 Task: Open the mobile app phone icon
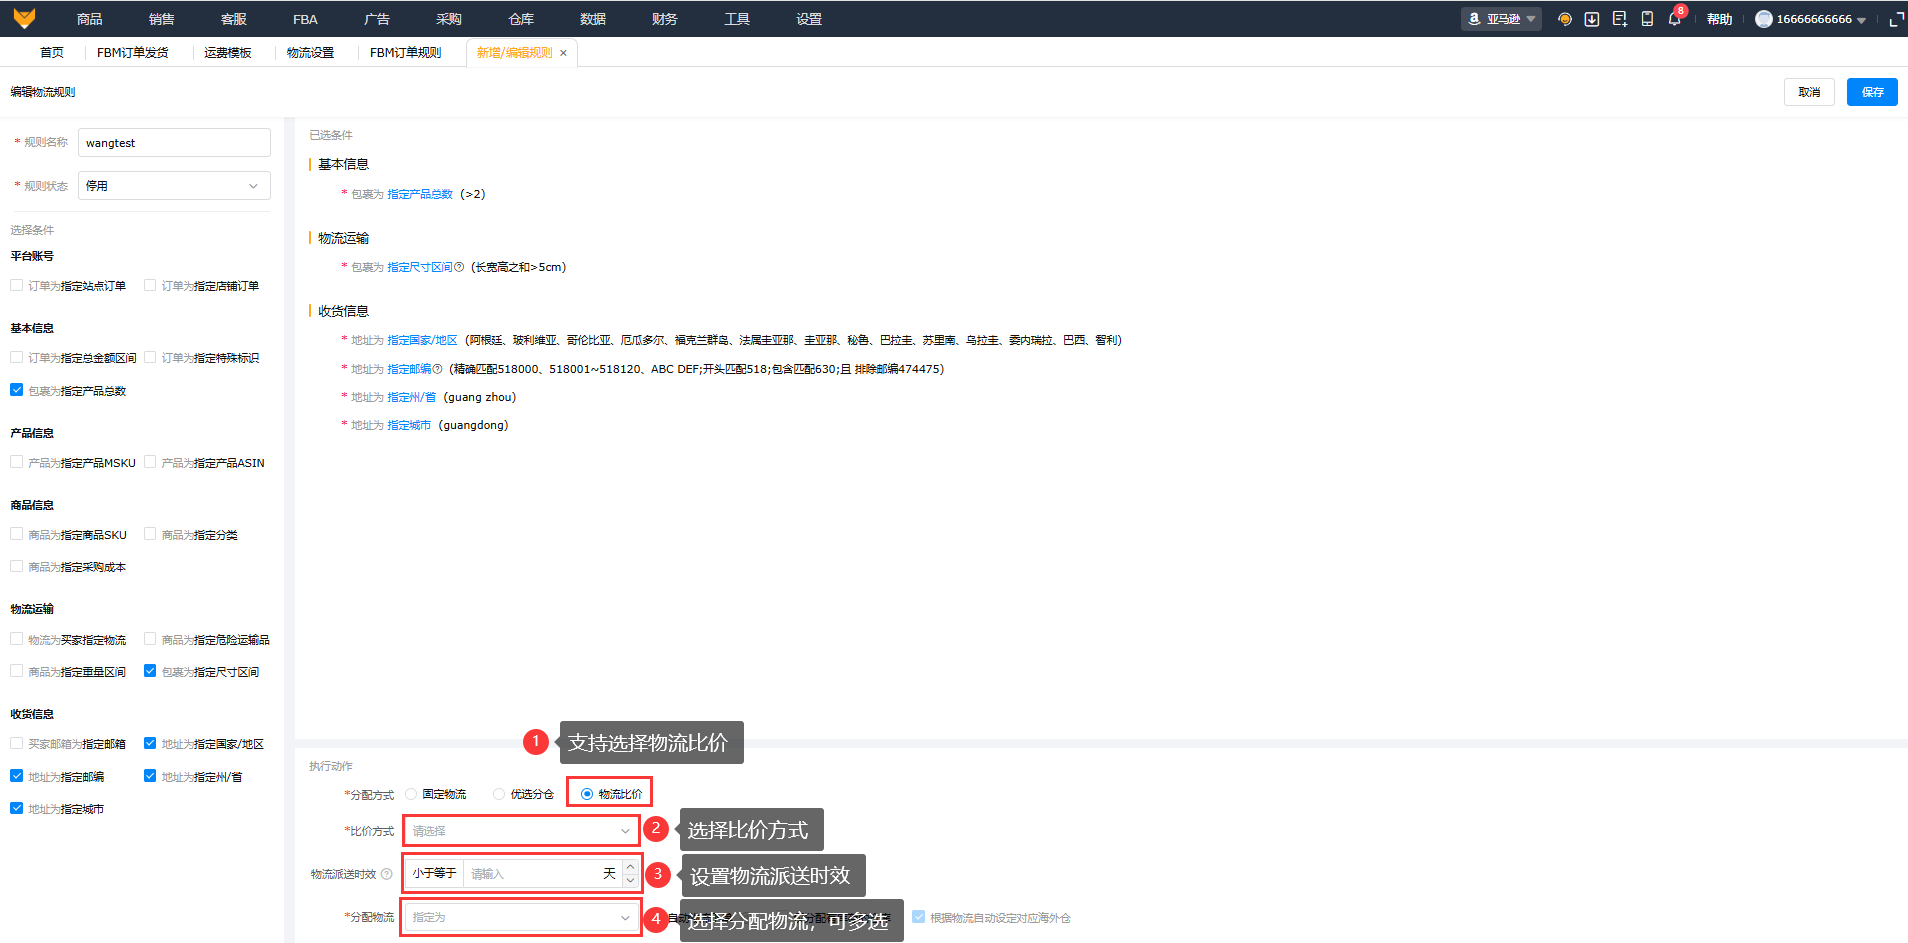click(1647, 19)
